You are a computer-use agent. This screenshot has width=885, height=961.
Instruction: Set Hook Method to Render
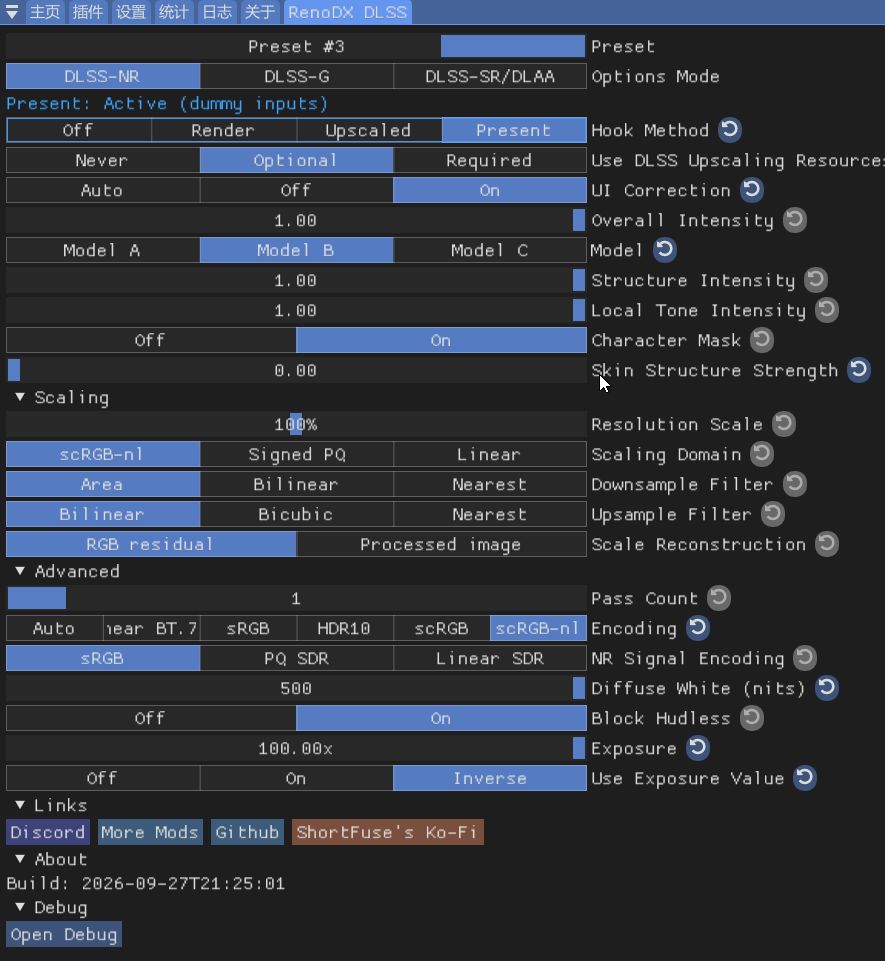[x=223, y=130]
